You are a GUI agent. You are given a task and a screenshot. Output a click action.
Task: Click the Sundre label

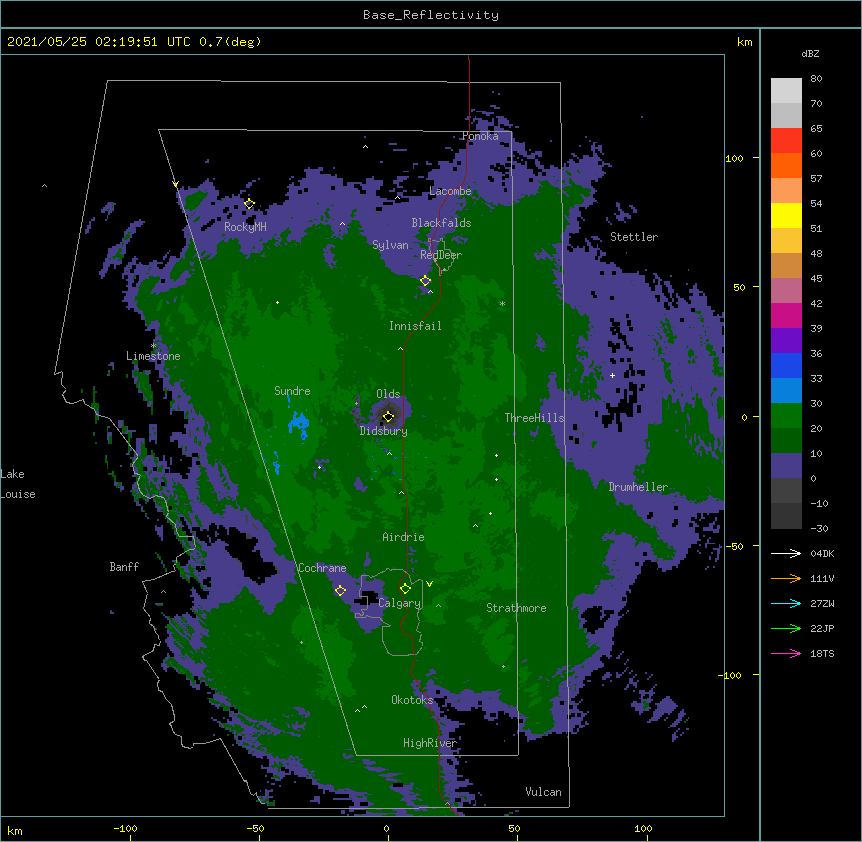point(292,391)
